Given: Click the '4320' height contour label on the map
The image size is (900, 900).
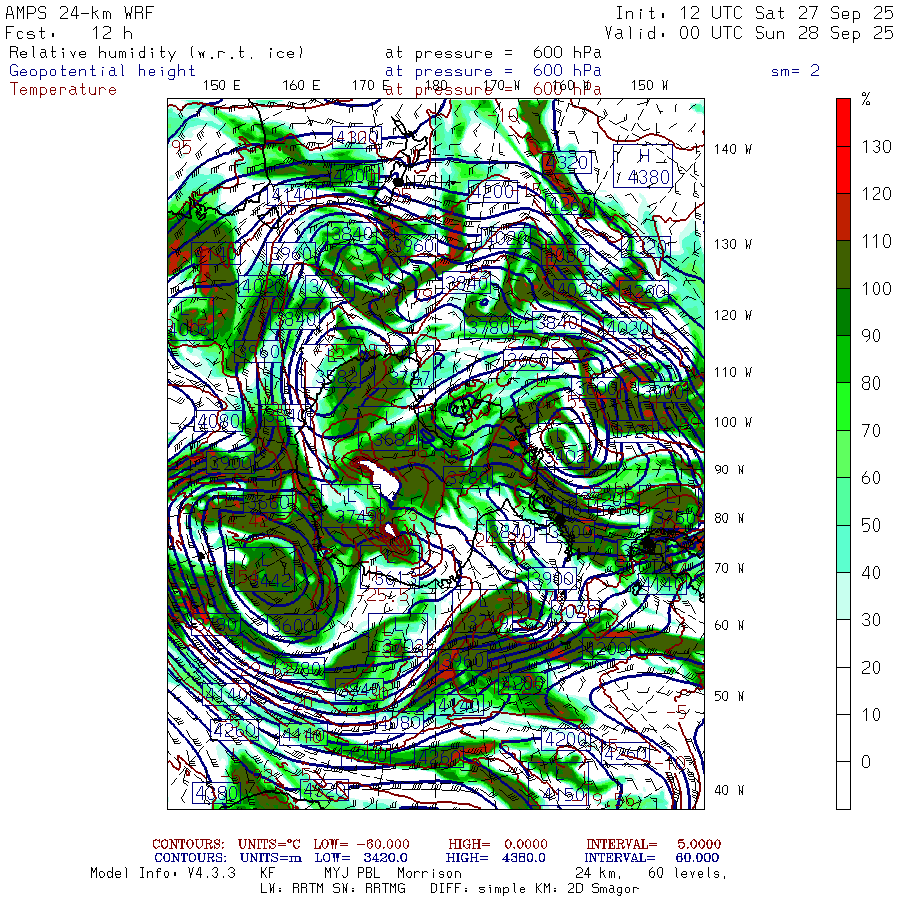Looking at the screenshot, I should click(x=567, y=162).
